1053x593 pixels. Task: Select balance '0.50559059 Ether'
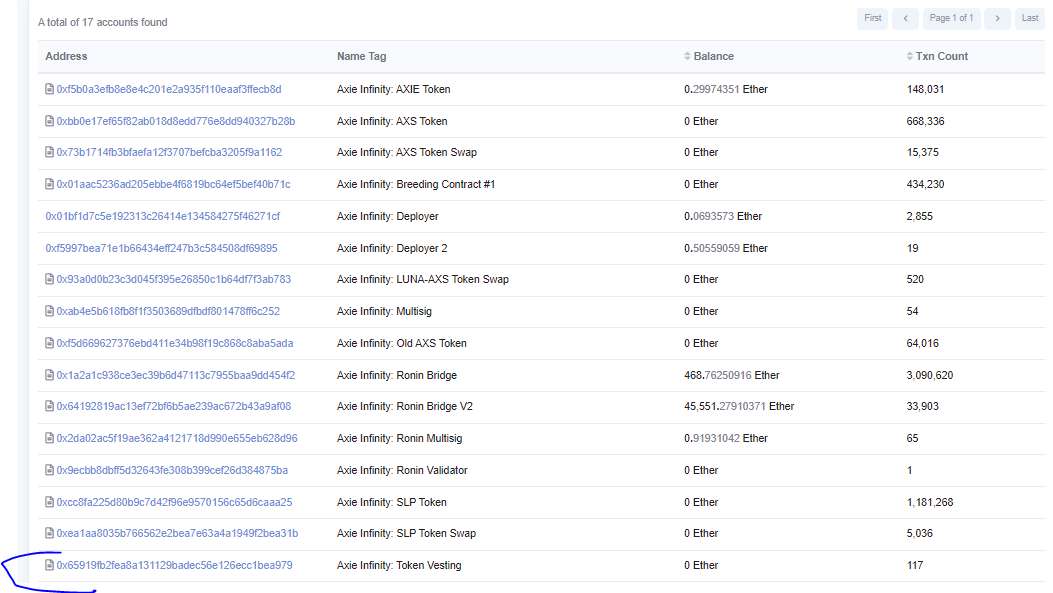726,248
